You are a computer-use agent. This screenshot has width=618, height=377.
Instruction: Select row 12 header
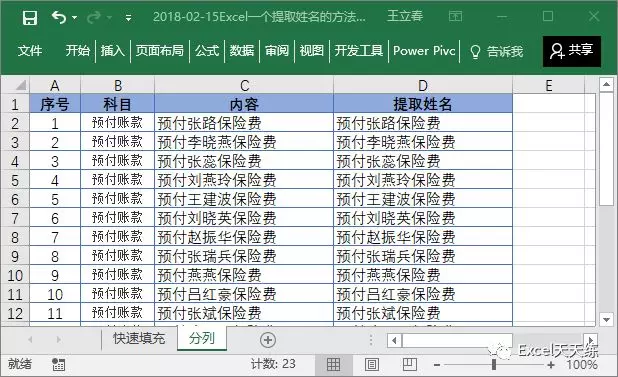click(x=15, y=313)
